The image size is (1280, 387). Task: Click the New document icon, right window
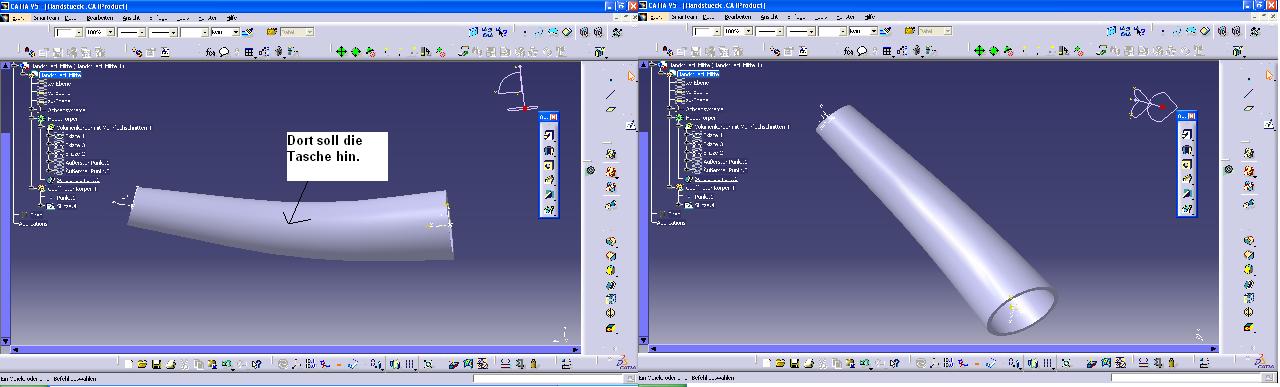[x=769, y=364]
